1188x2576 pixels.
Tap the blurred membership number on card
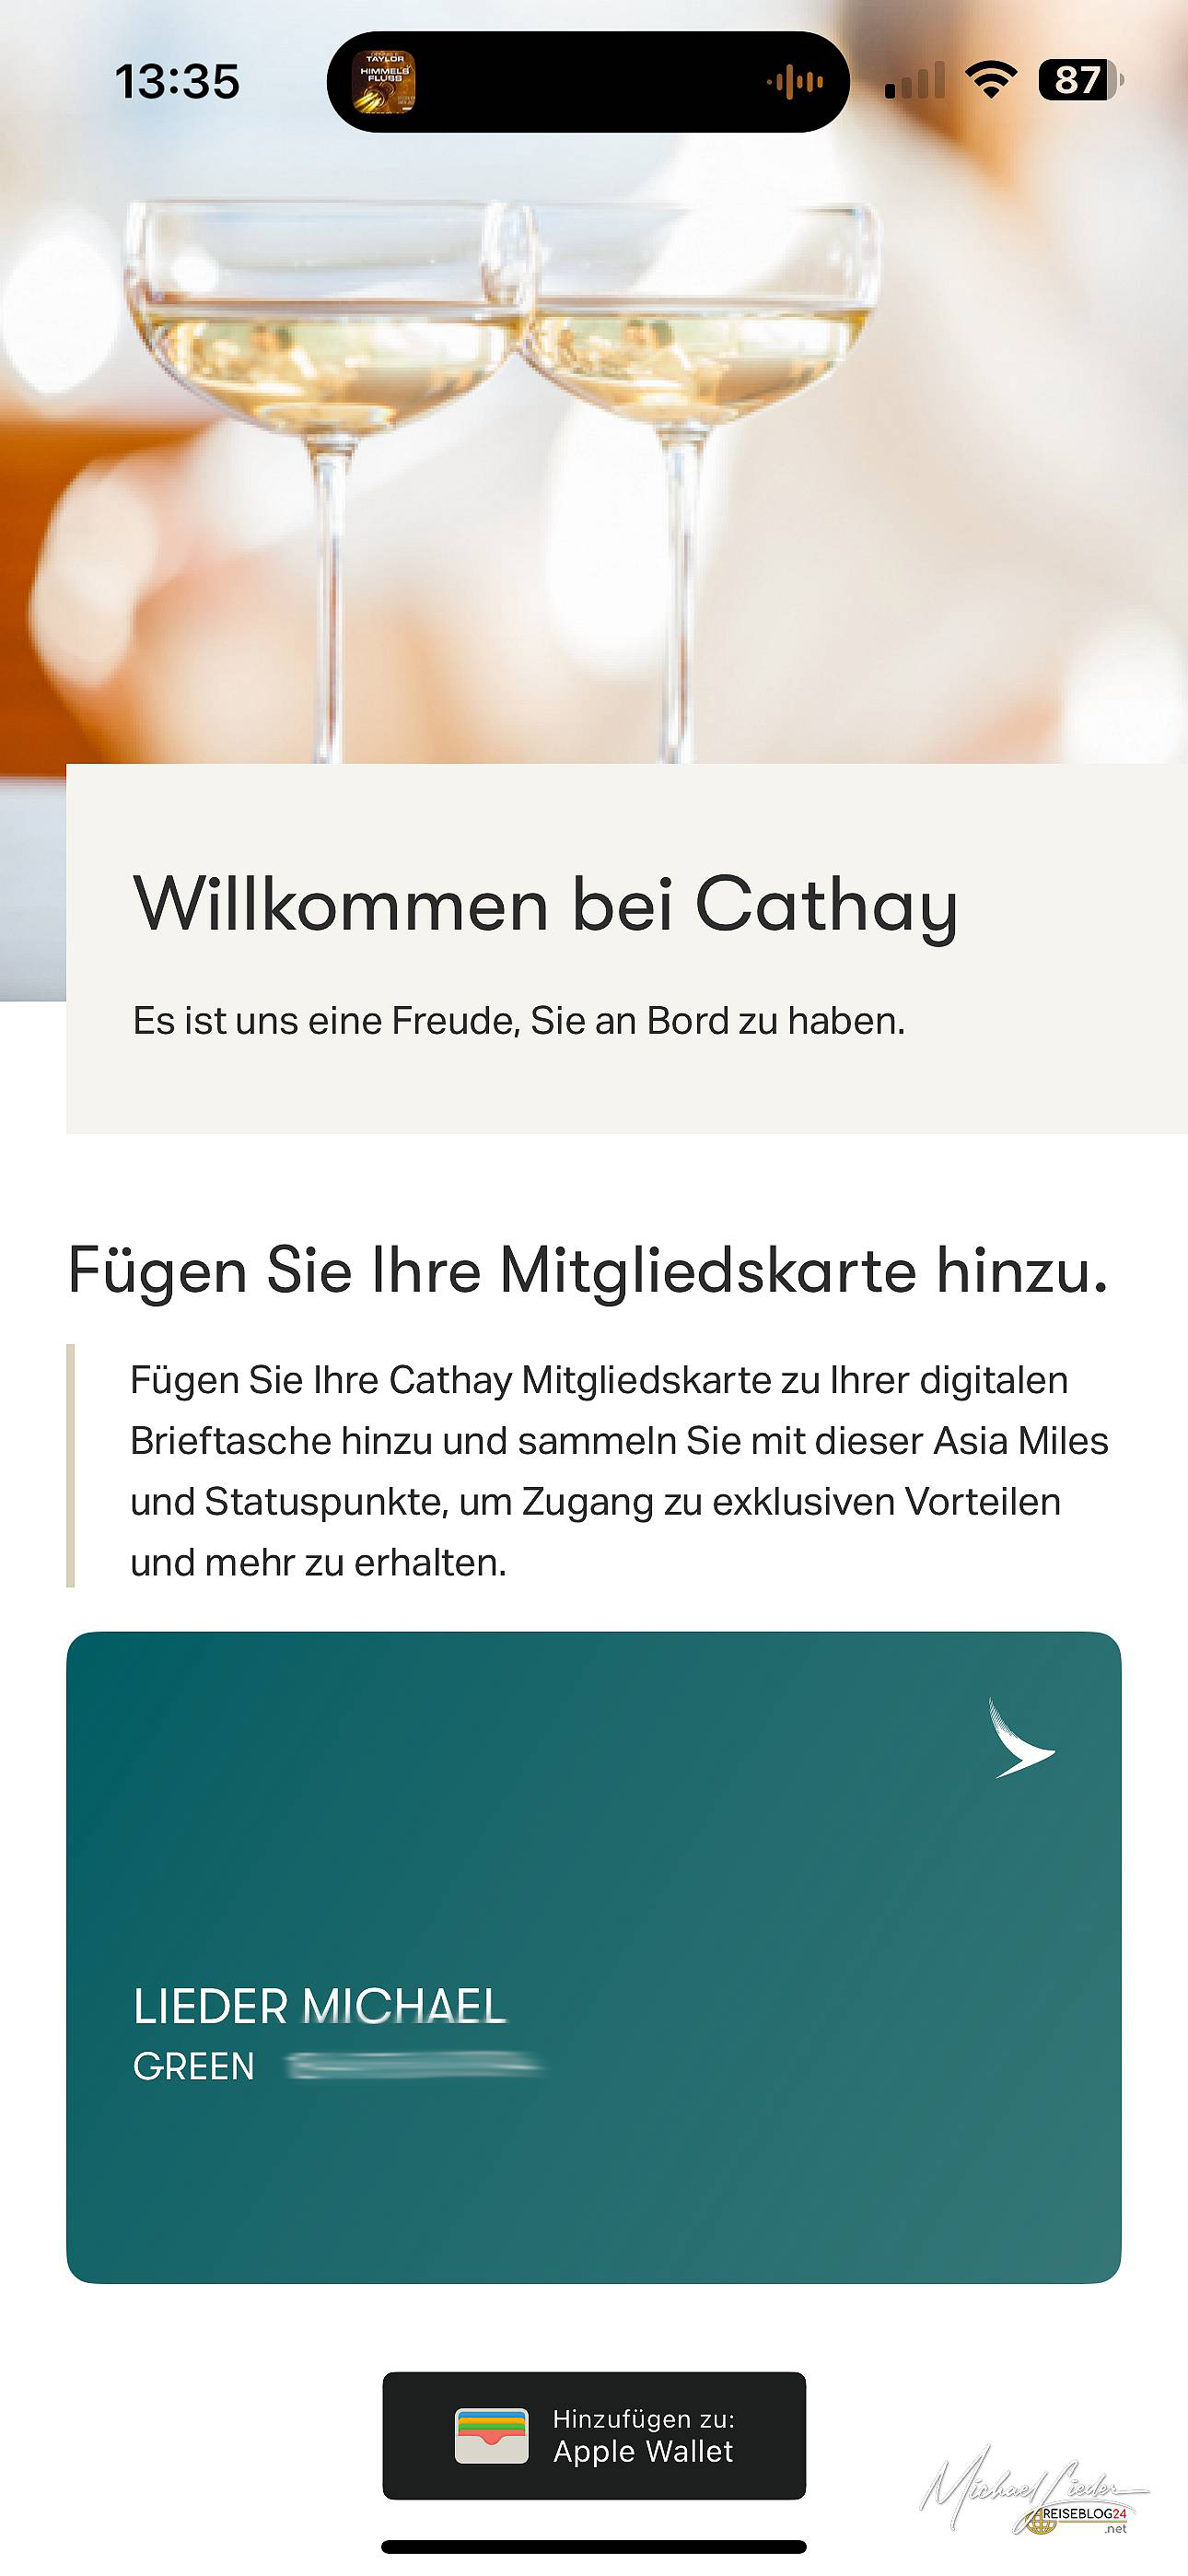coord(414,2065)
